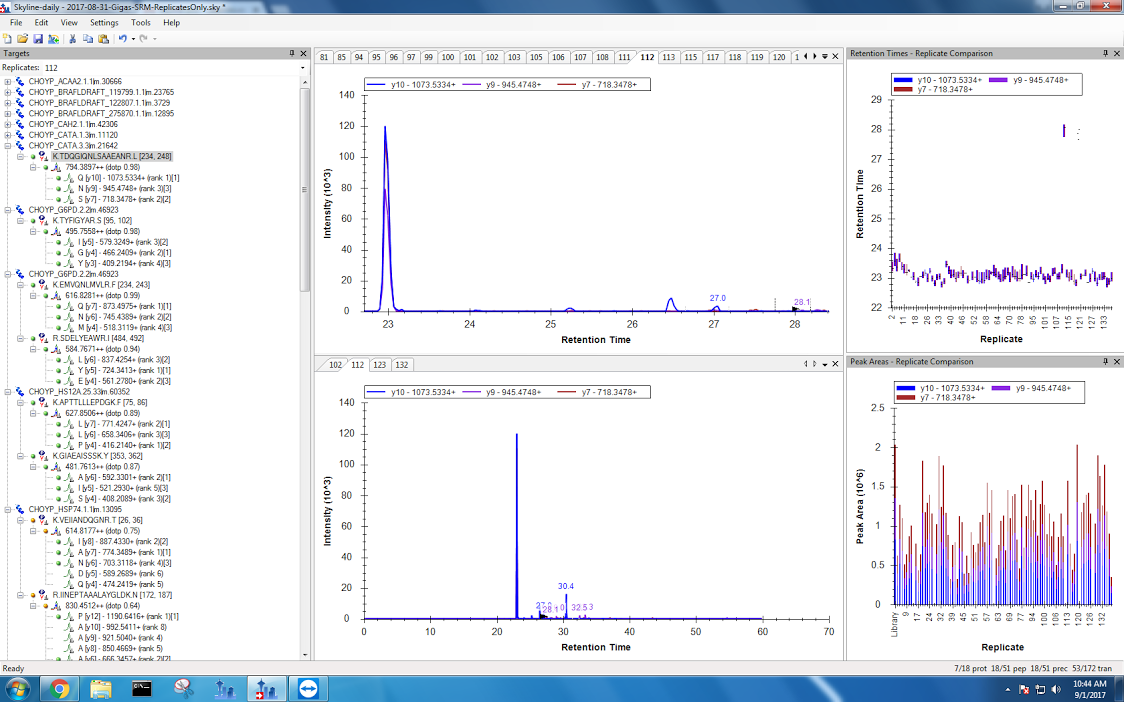Open the chromatogram tab list dropdown arrow
This screenshot has height=702, width=1124.
click(823, 57)
